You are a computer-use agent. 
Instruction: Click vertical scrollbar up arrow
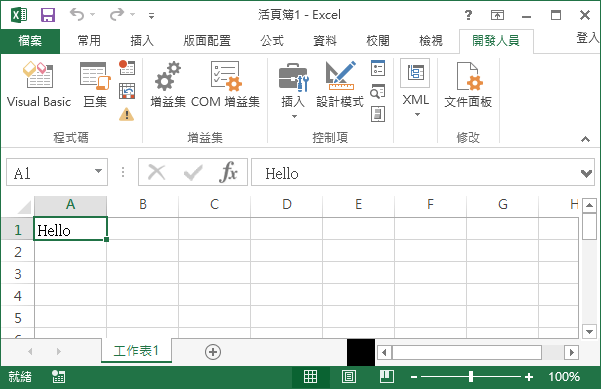point(589,205)
